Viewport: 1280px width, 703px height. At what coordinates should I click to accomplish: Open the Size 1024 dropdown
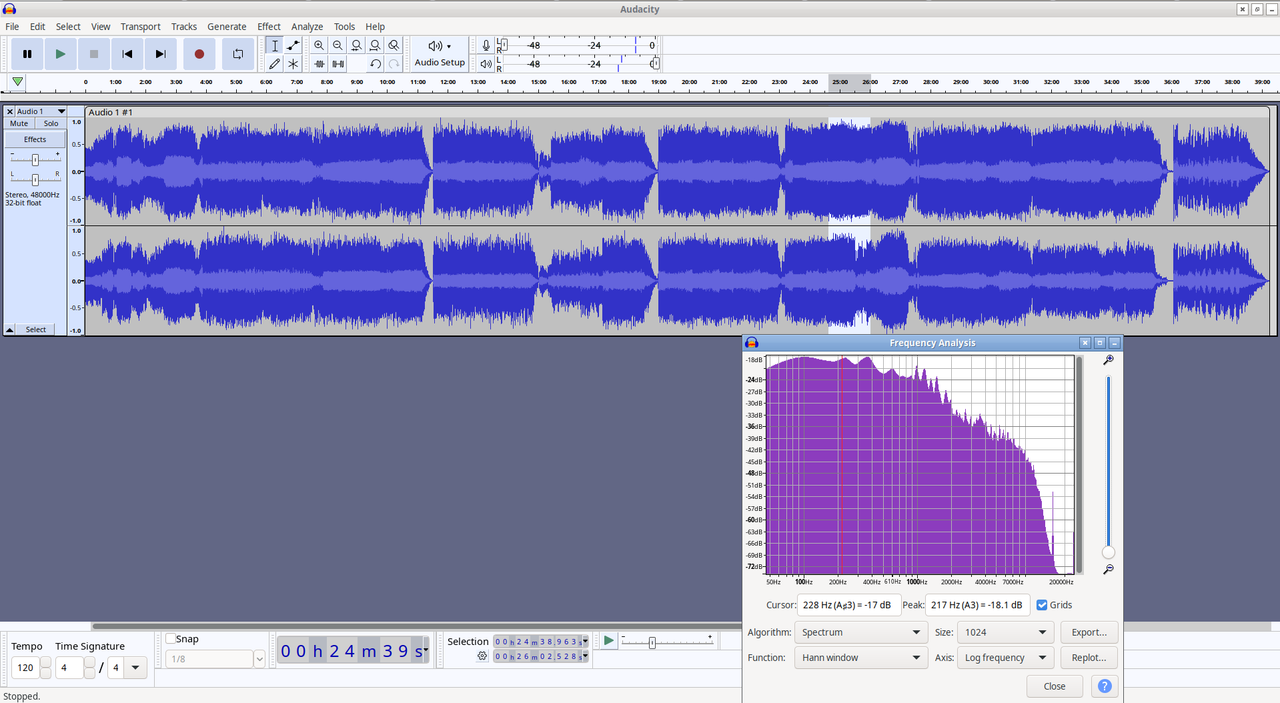click(1006, 632)
